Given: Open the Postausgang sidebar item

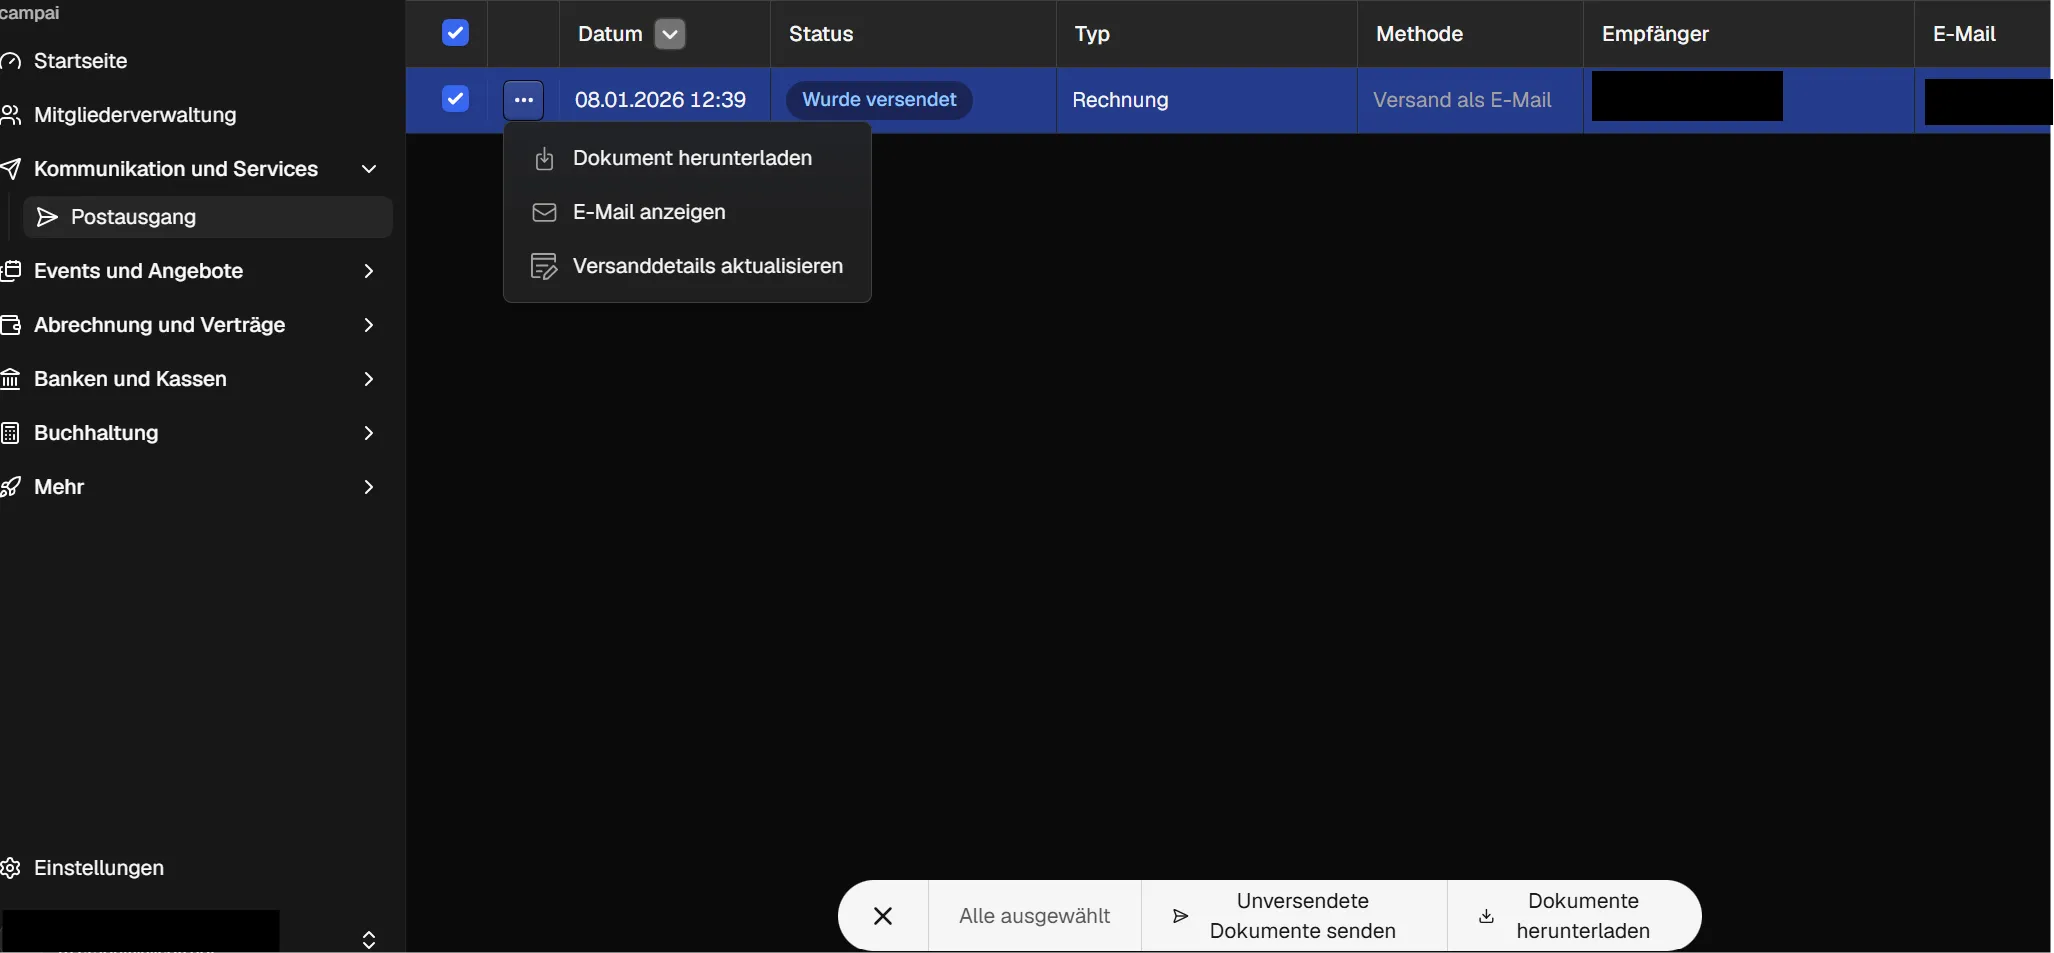Looking at the screenshot, I should pyautogui.click(x=133, y=218).
